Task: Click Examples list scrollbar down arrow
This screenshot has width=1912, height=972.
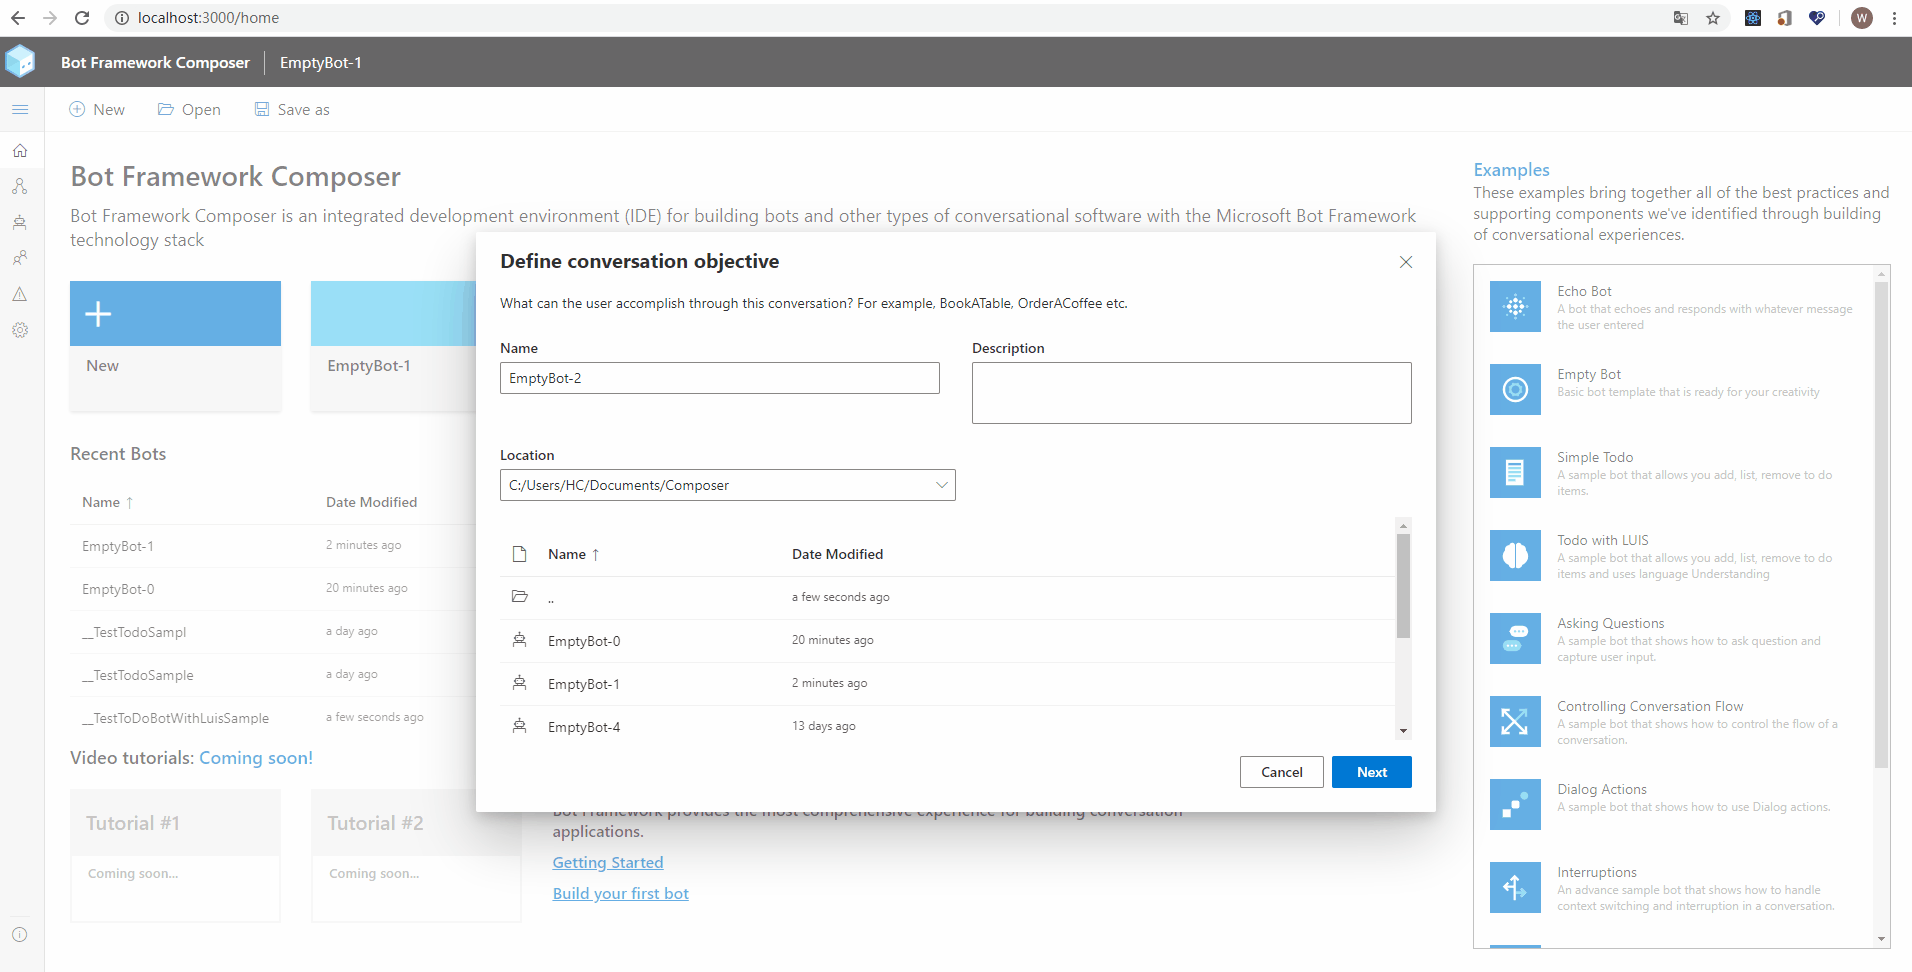Action: point(1881,939)
